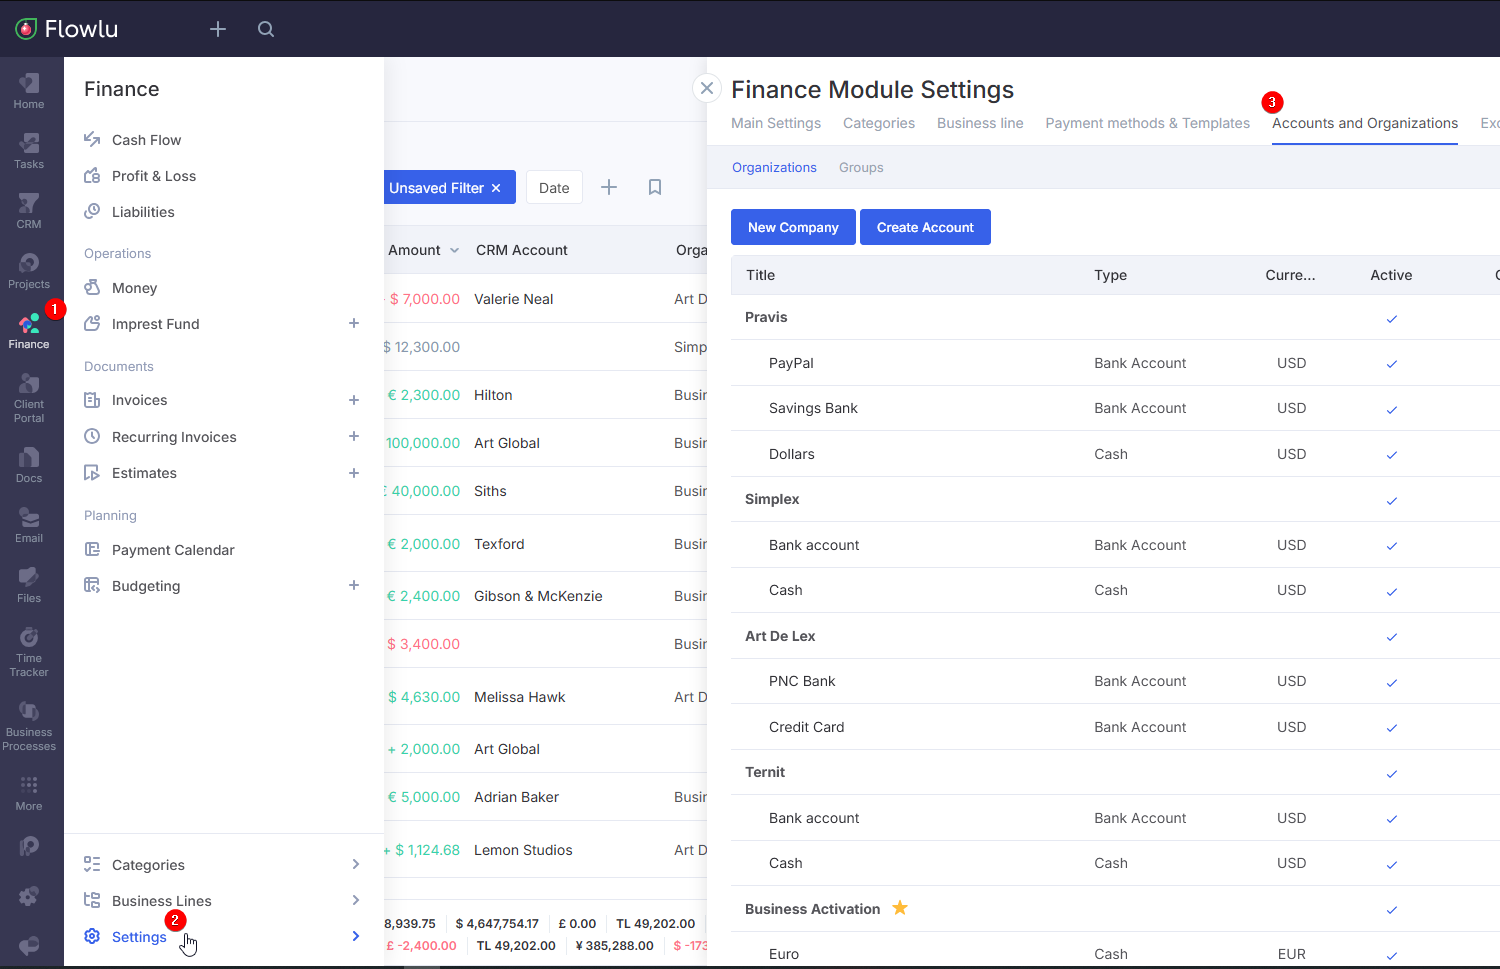Open Payment methods & Templates tab
The width and height of the screenshot is (1500, 969).
1148,123
